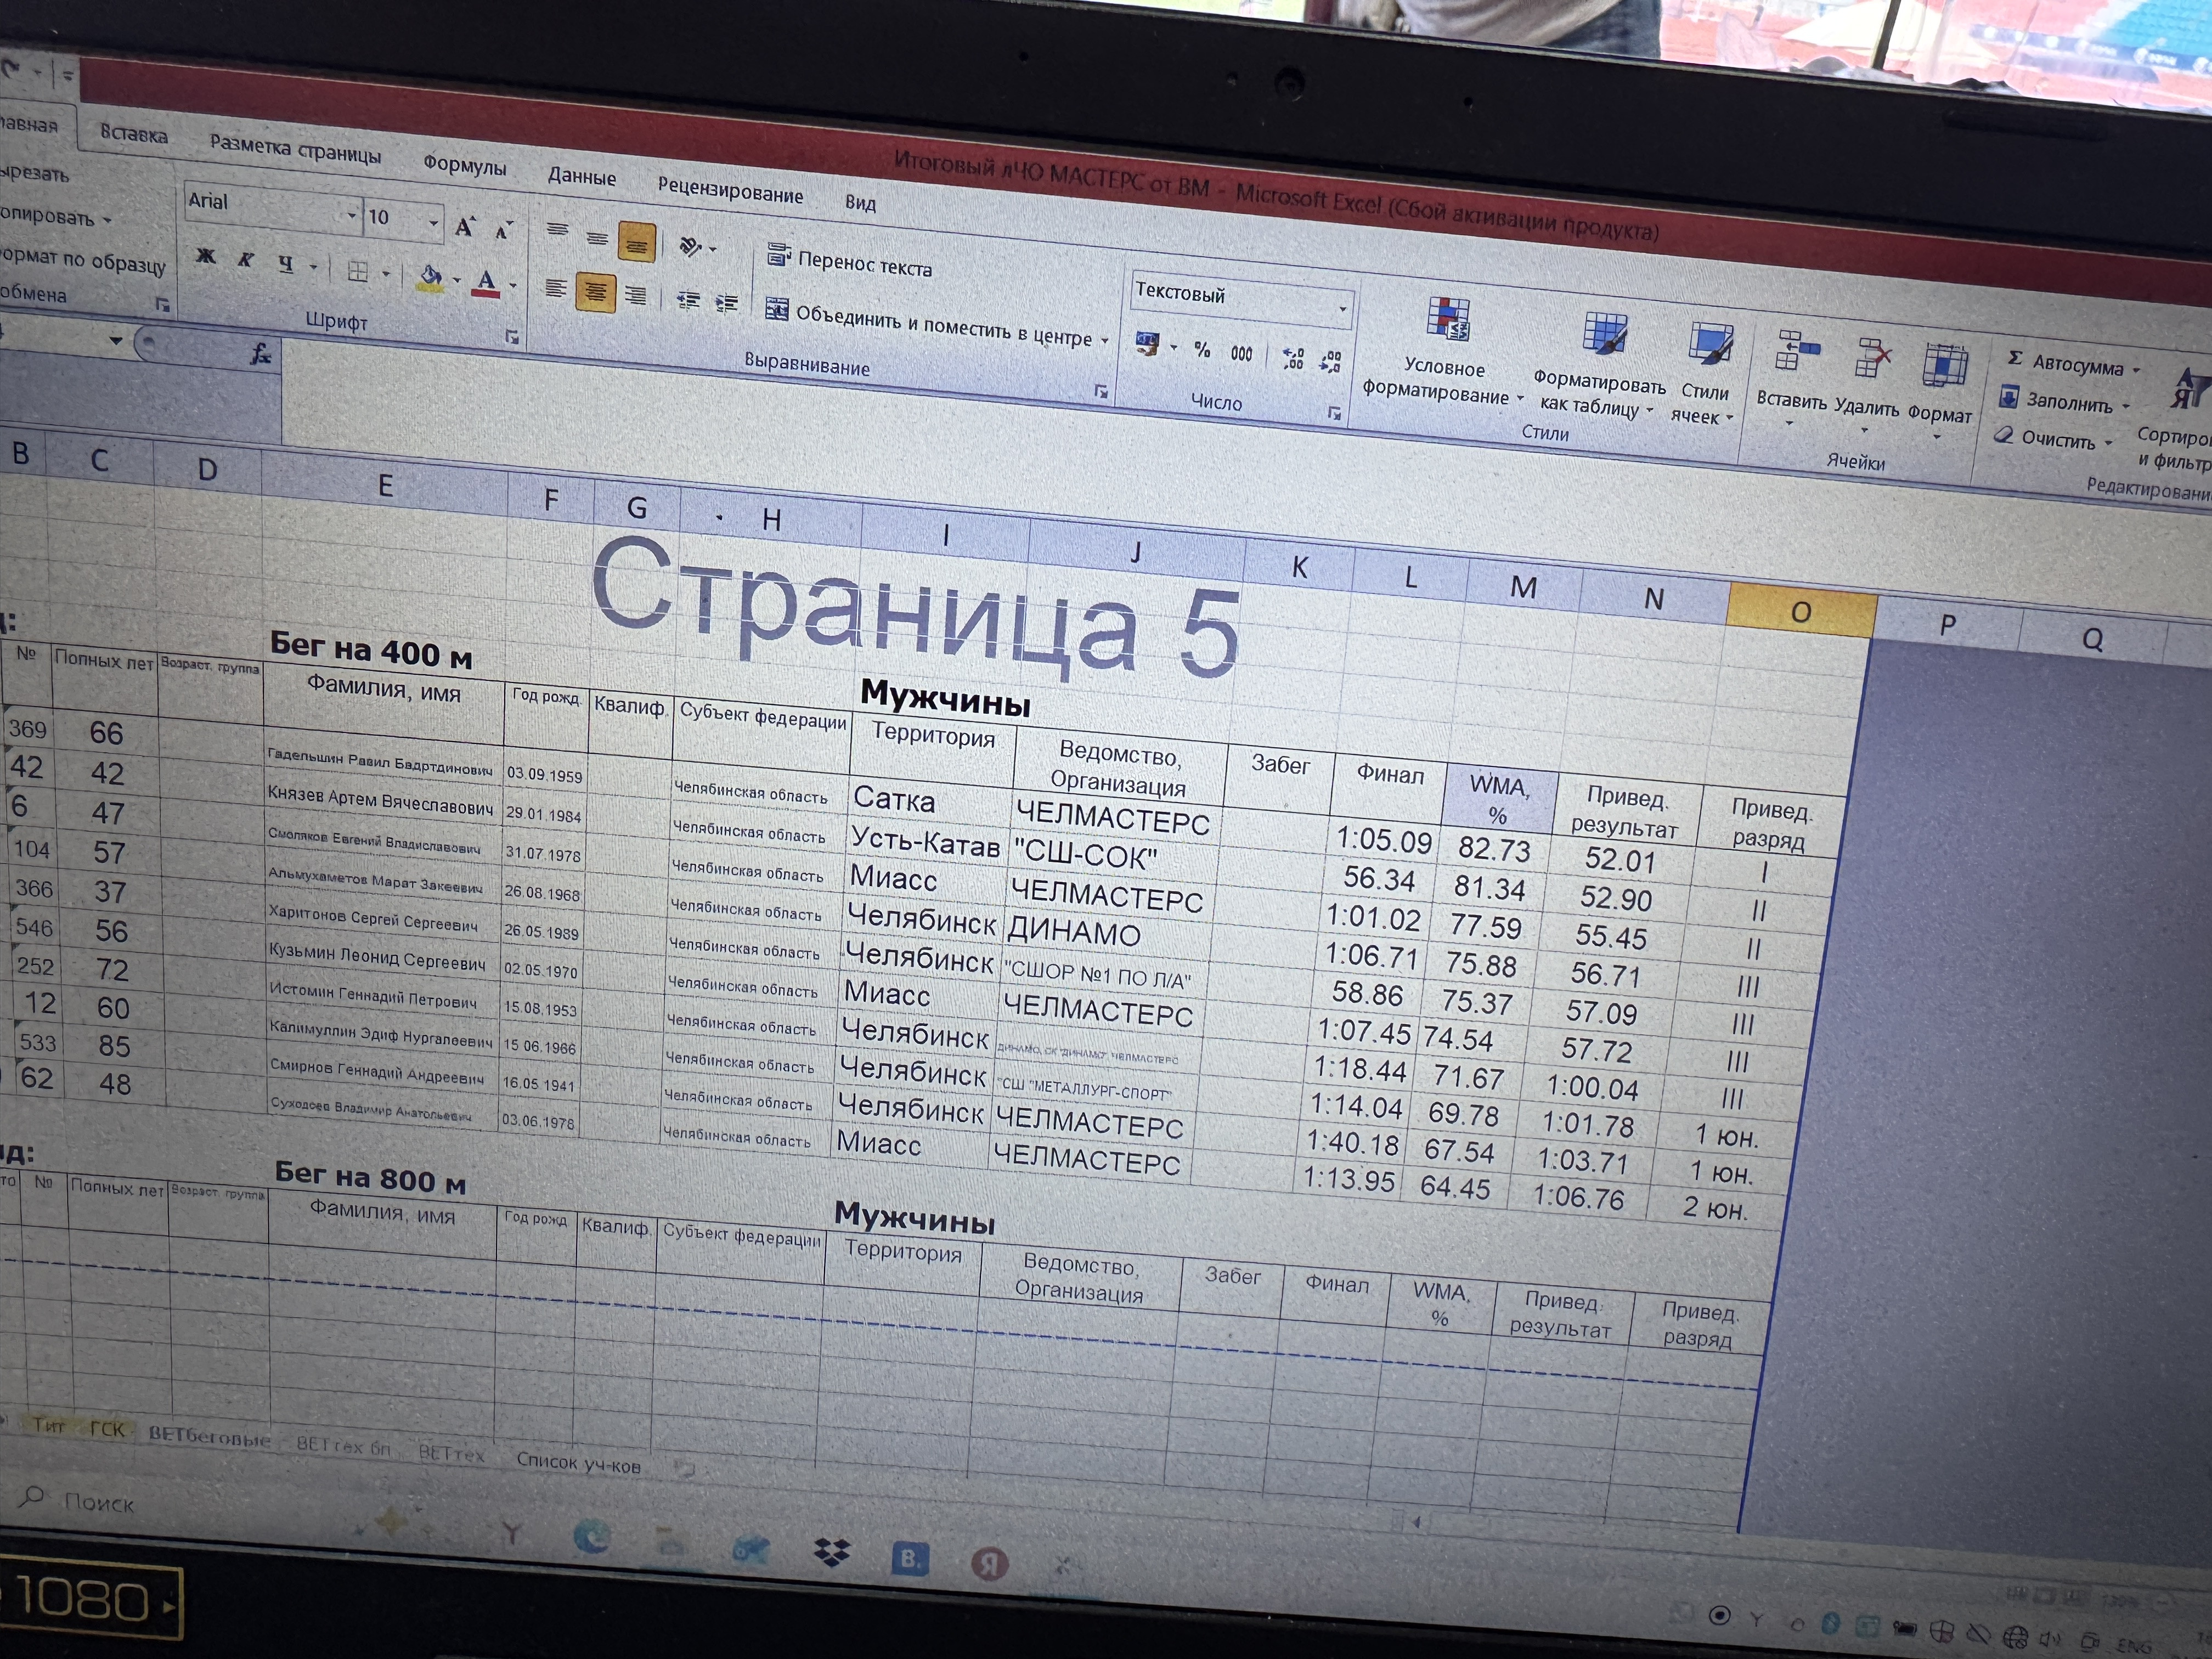Screen dimensions: 2212x1659
Task: Click the Удалить cells icon
Action: [1871, 358]
